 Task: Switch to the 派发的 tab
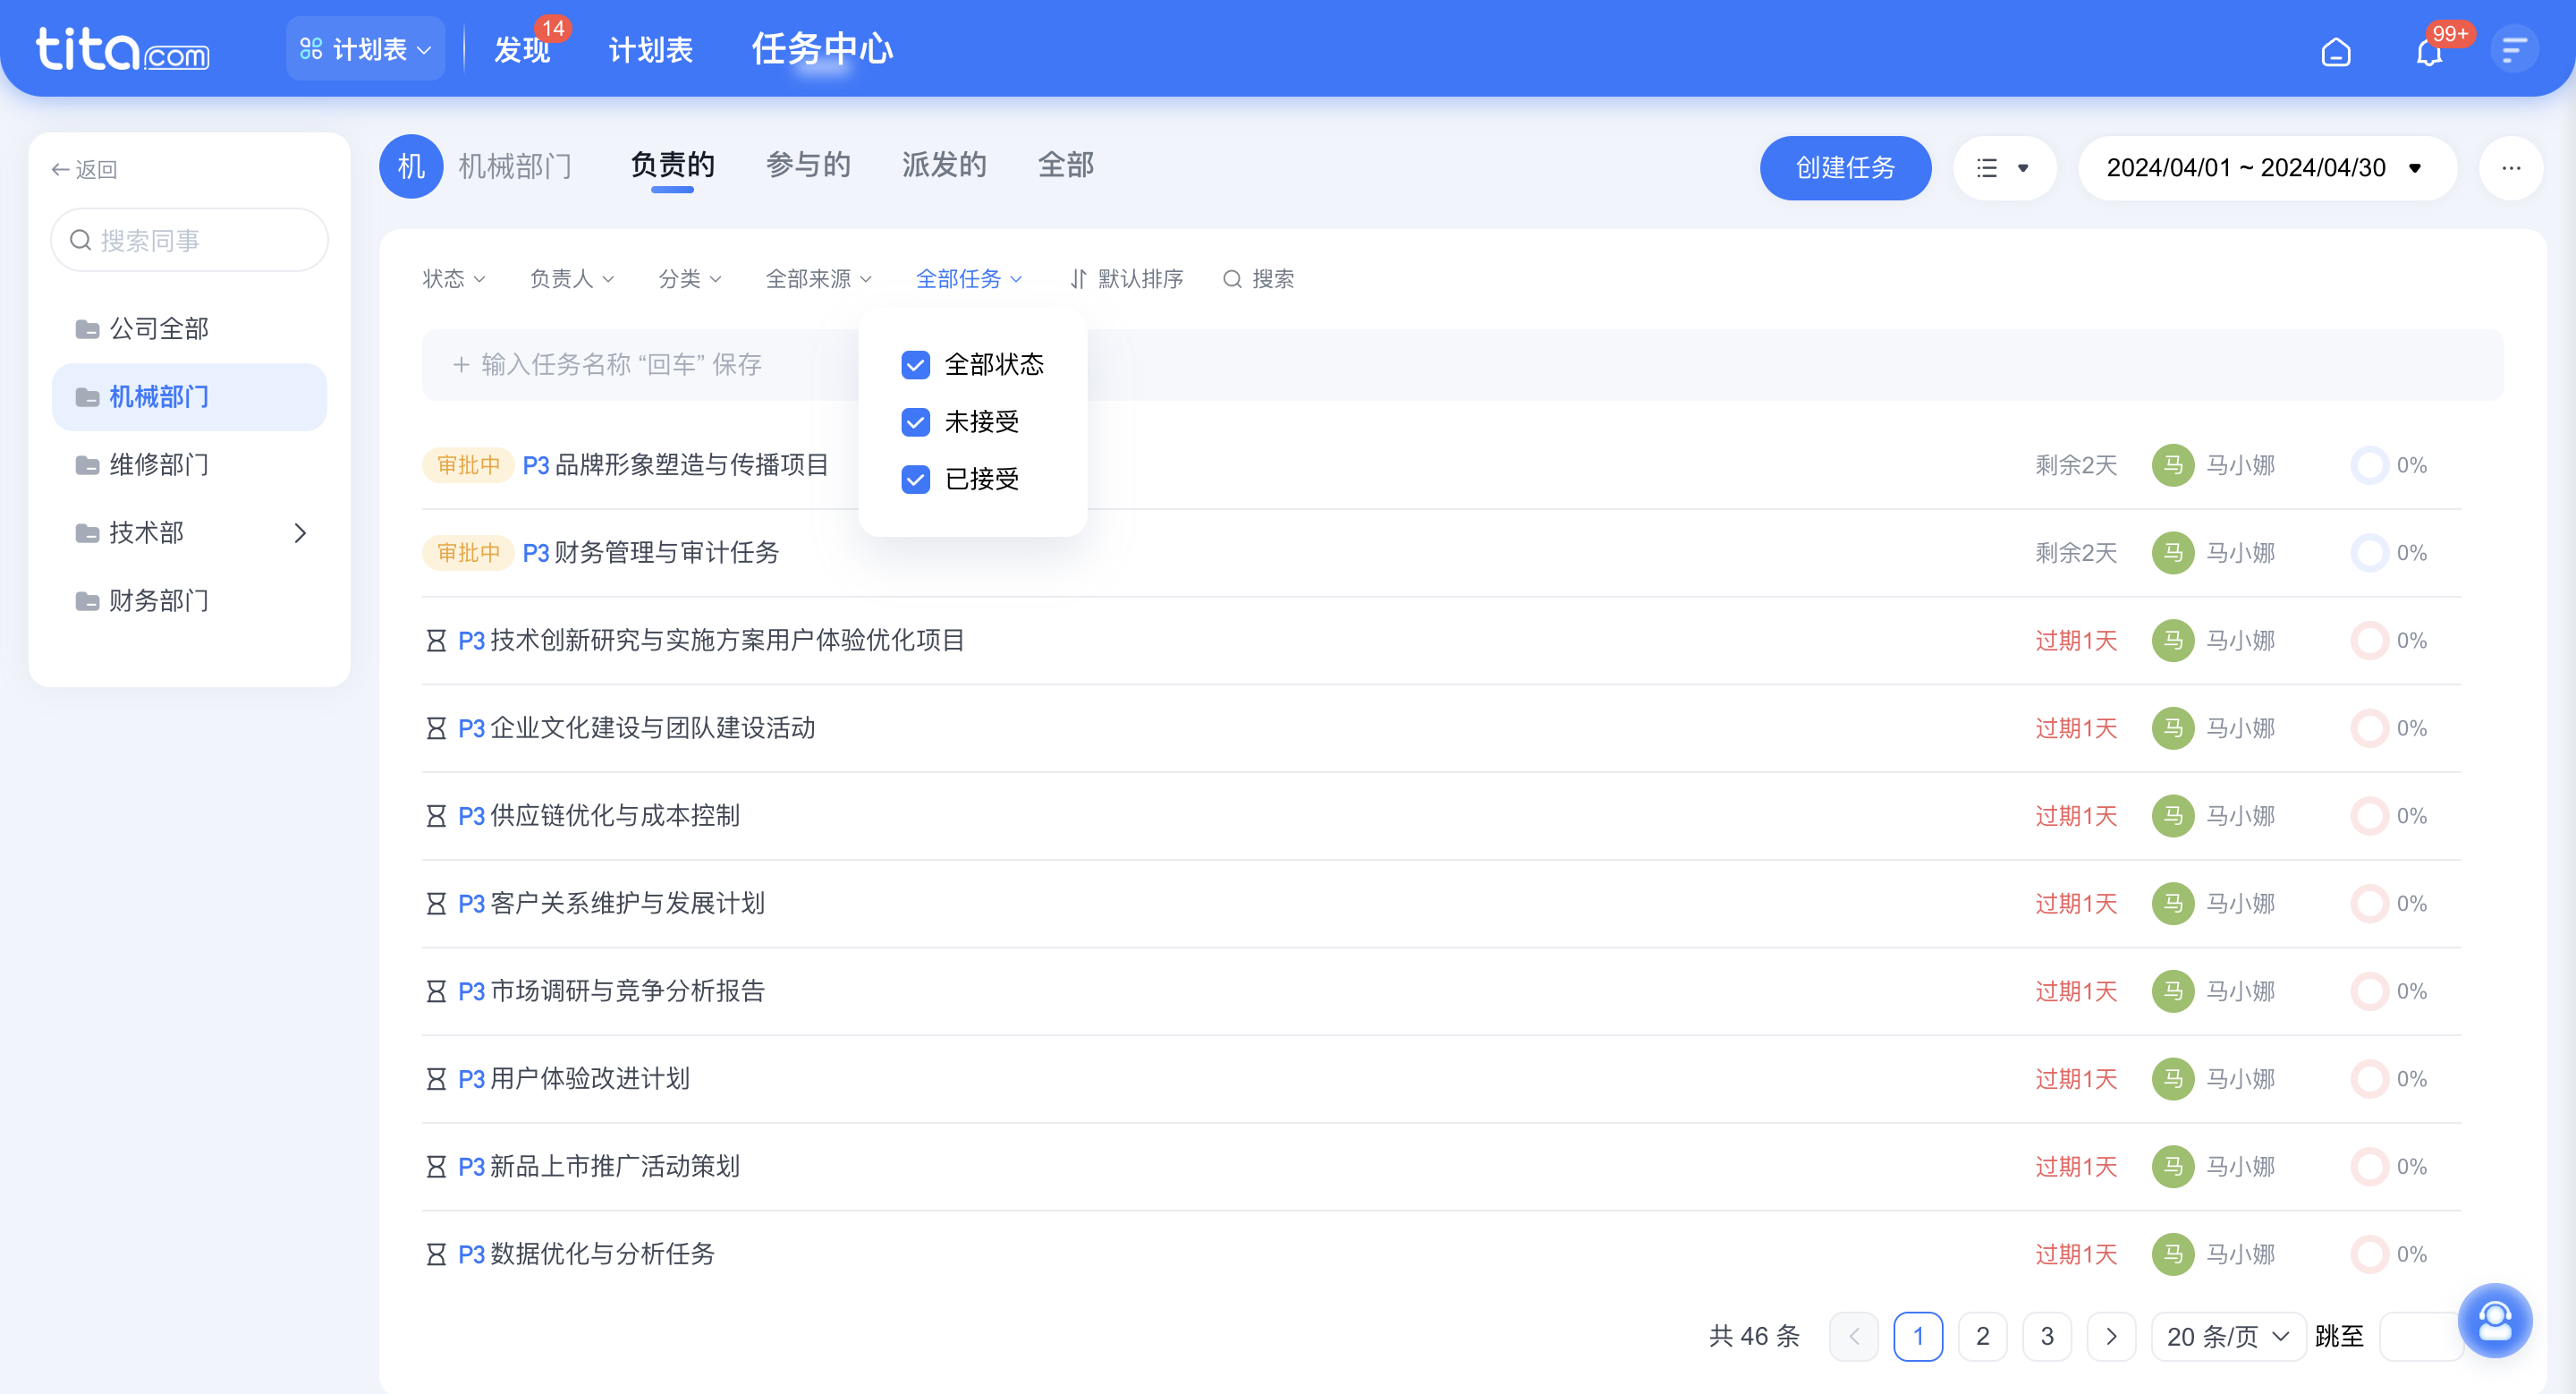[x=944, y=165]
